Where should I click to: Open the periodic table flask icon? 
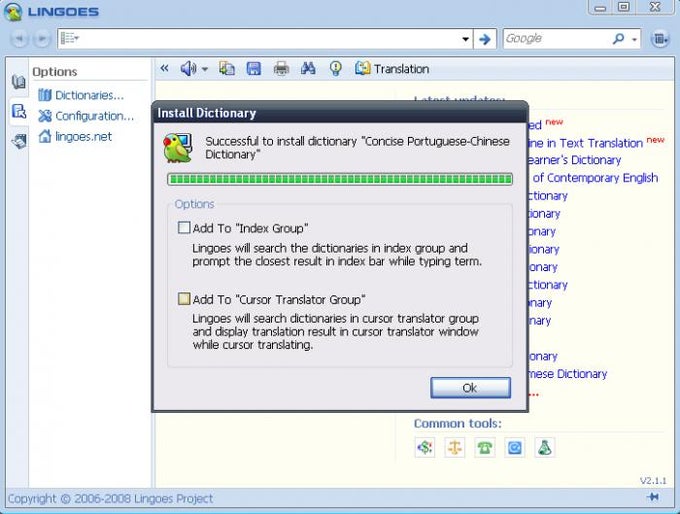click(x=545, y=447)
